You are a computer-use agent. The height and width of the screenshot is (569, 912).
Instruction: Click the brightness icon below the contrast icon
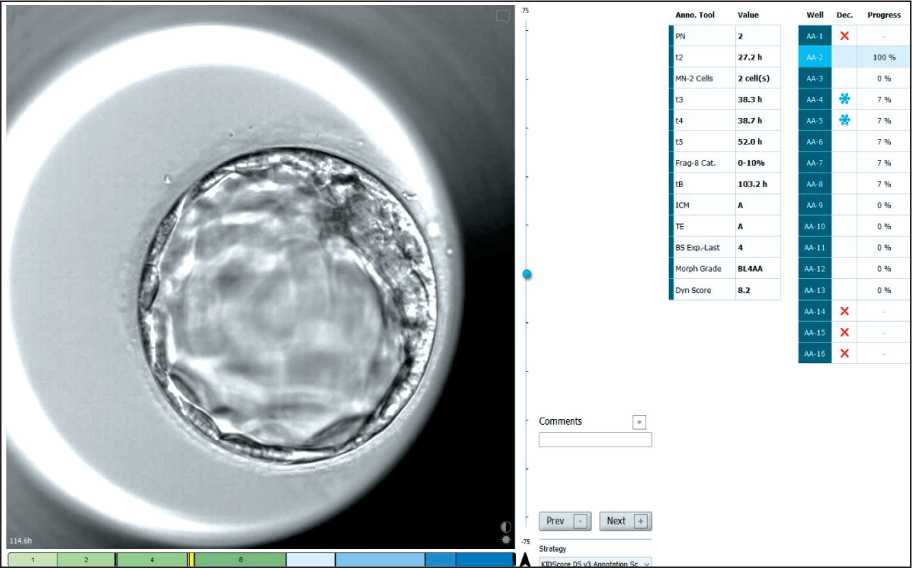point(506,539)
